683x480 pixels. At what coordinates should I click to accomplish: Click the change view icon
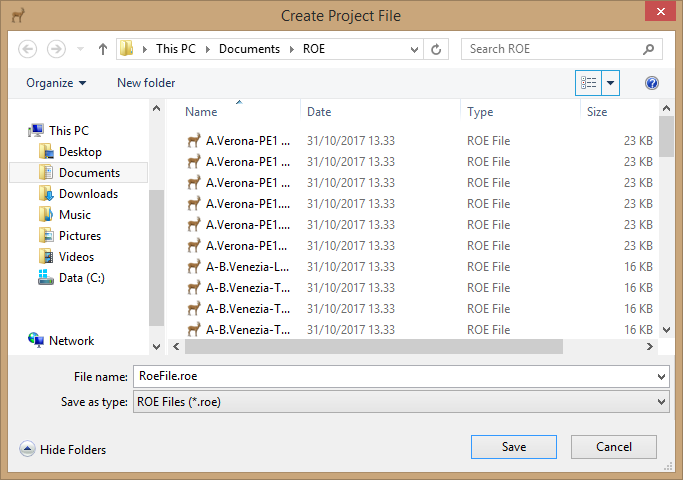coord(589,83)
